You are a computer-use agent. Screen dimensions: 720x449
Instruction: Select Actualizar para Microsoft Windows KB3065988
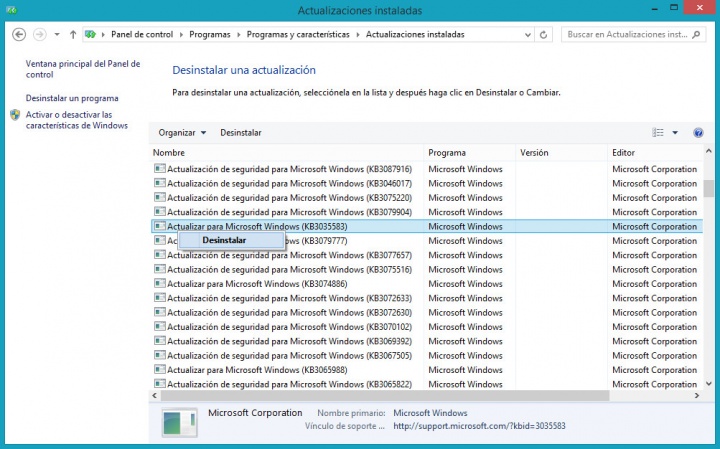click(x=427, y=370)
